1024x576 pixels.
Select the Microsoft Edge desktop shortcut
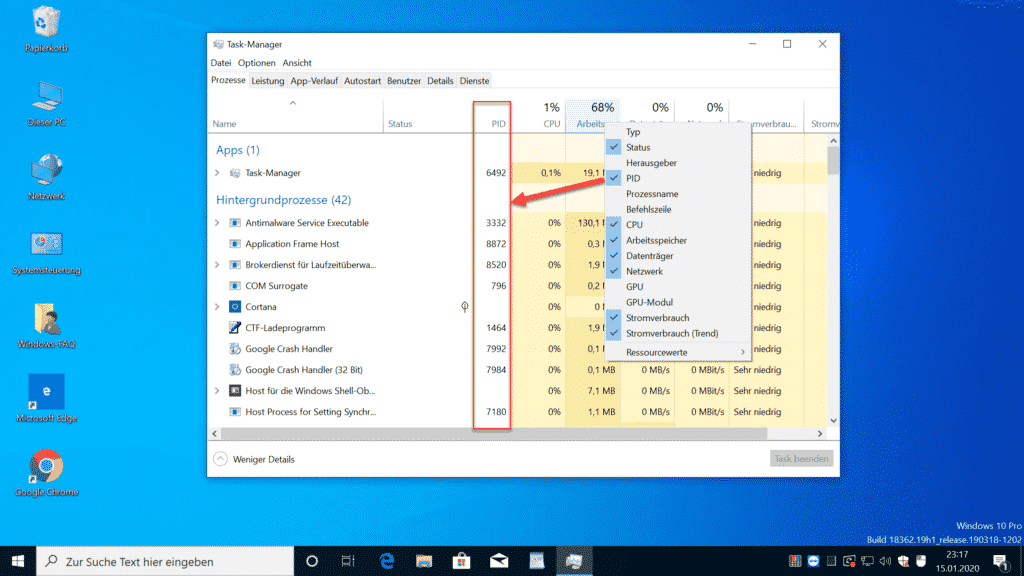point(46,398)
